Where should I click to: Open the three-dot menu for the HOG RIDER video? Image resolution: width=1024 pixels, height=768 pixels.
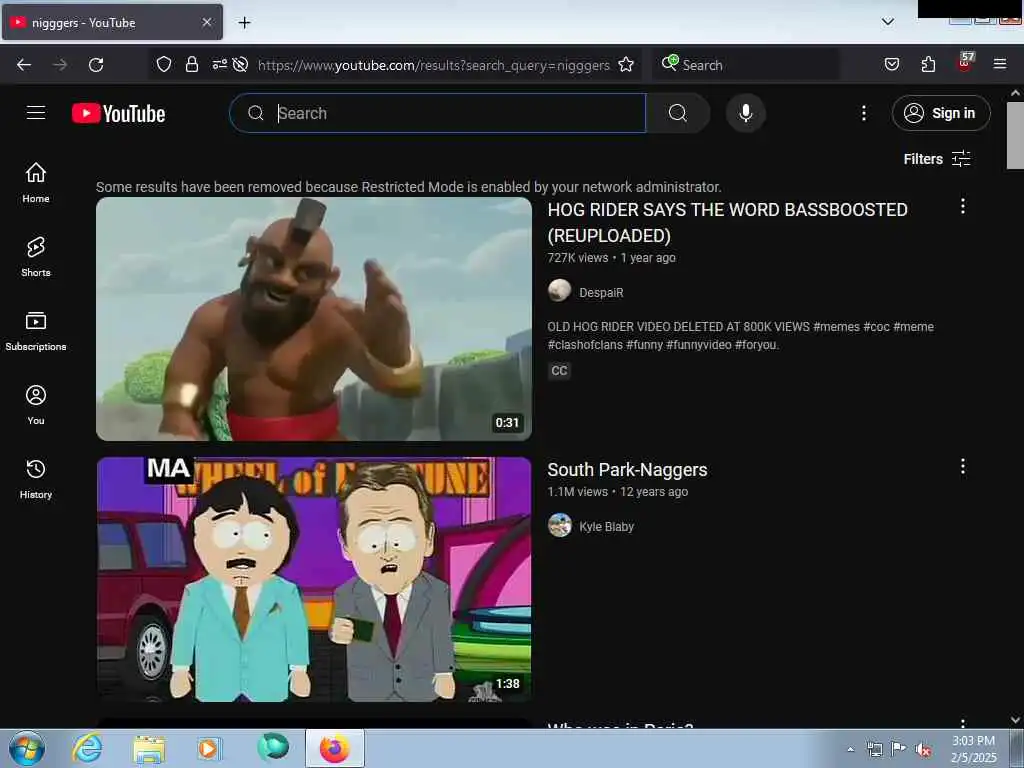(963, 206)
